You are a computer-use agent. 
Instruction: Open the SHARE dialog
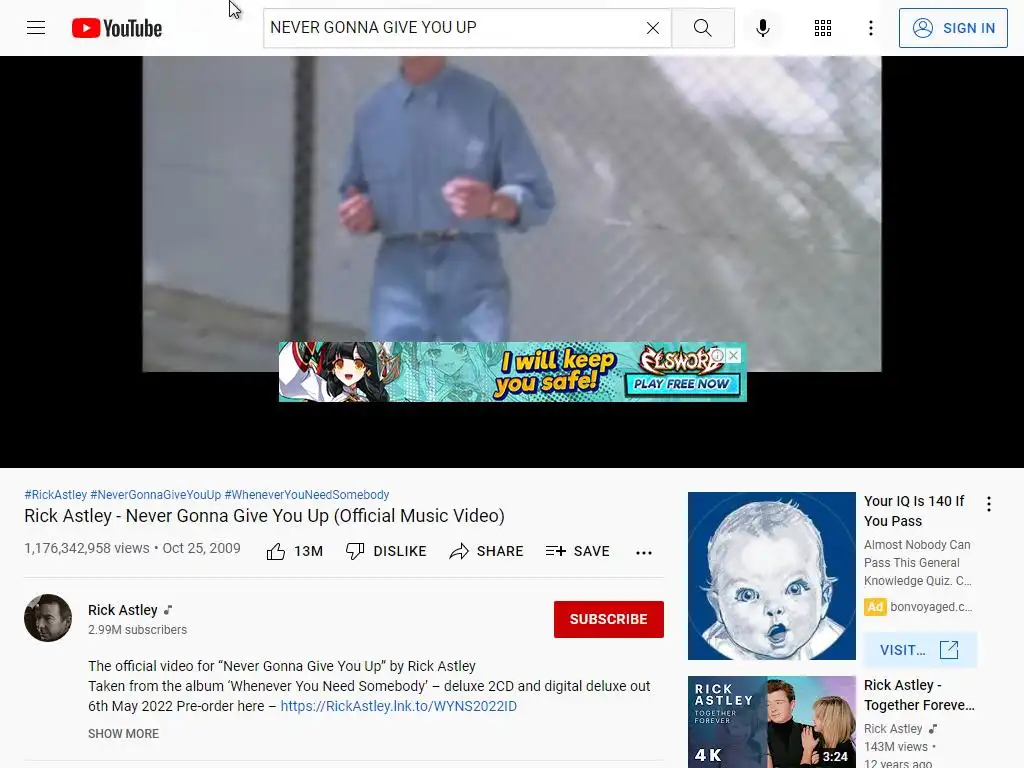(x=487, y=551)
